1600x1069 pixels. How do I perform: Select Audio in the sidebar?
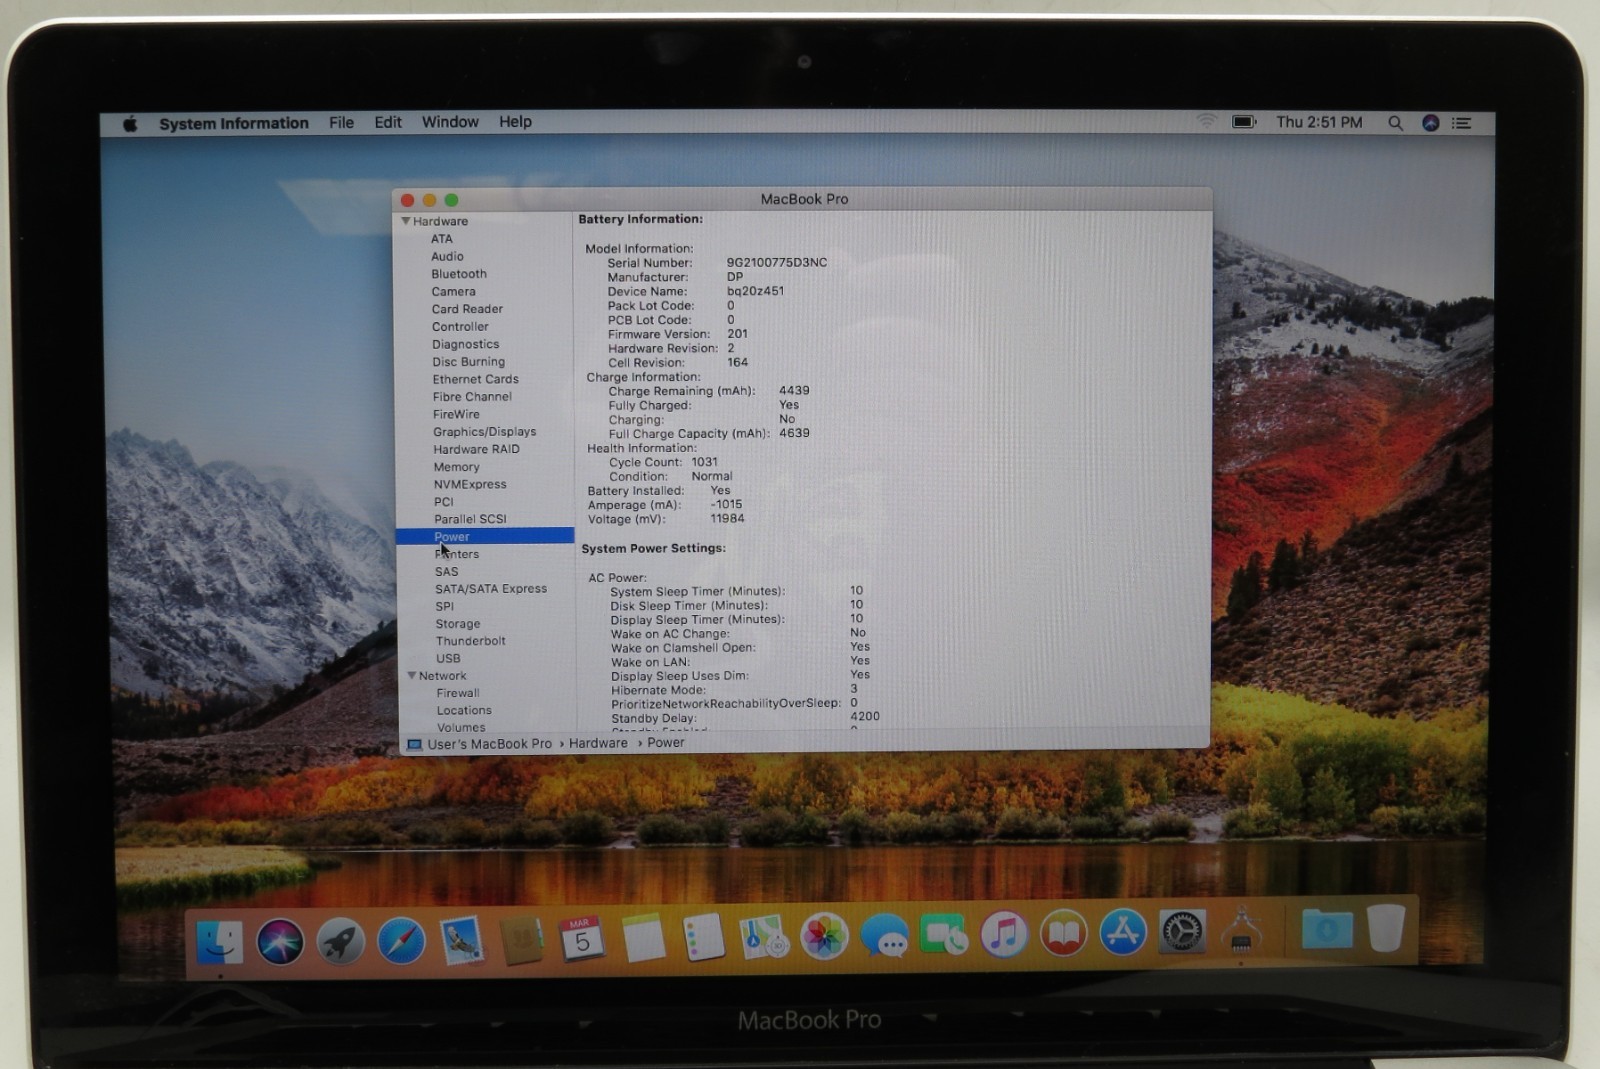tap(447, 256)
